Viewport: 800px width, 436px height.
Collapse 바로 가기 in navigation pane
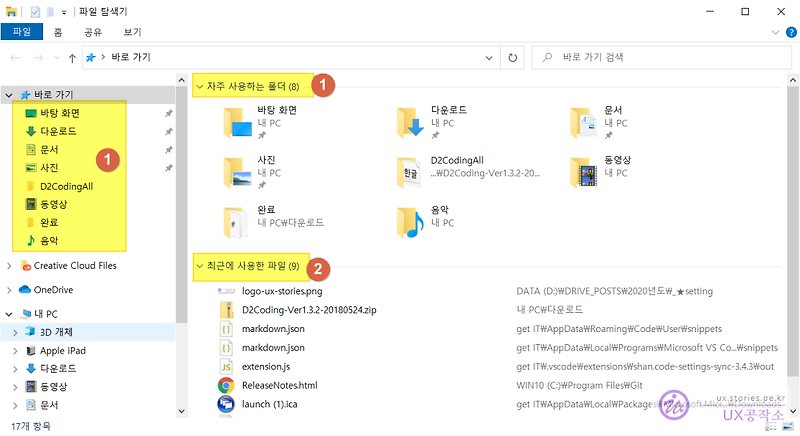(9, 95)
